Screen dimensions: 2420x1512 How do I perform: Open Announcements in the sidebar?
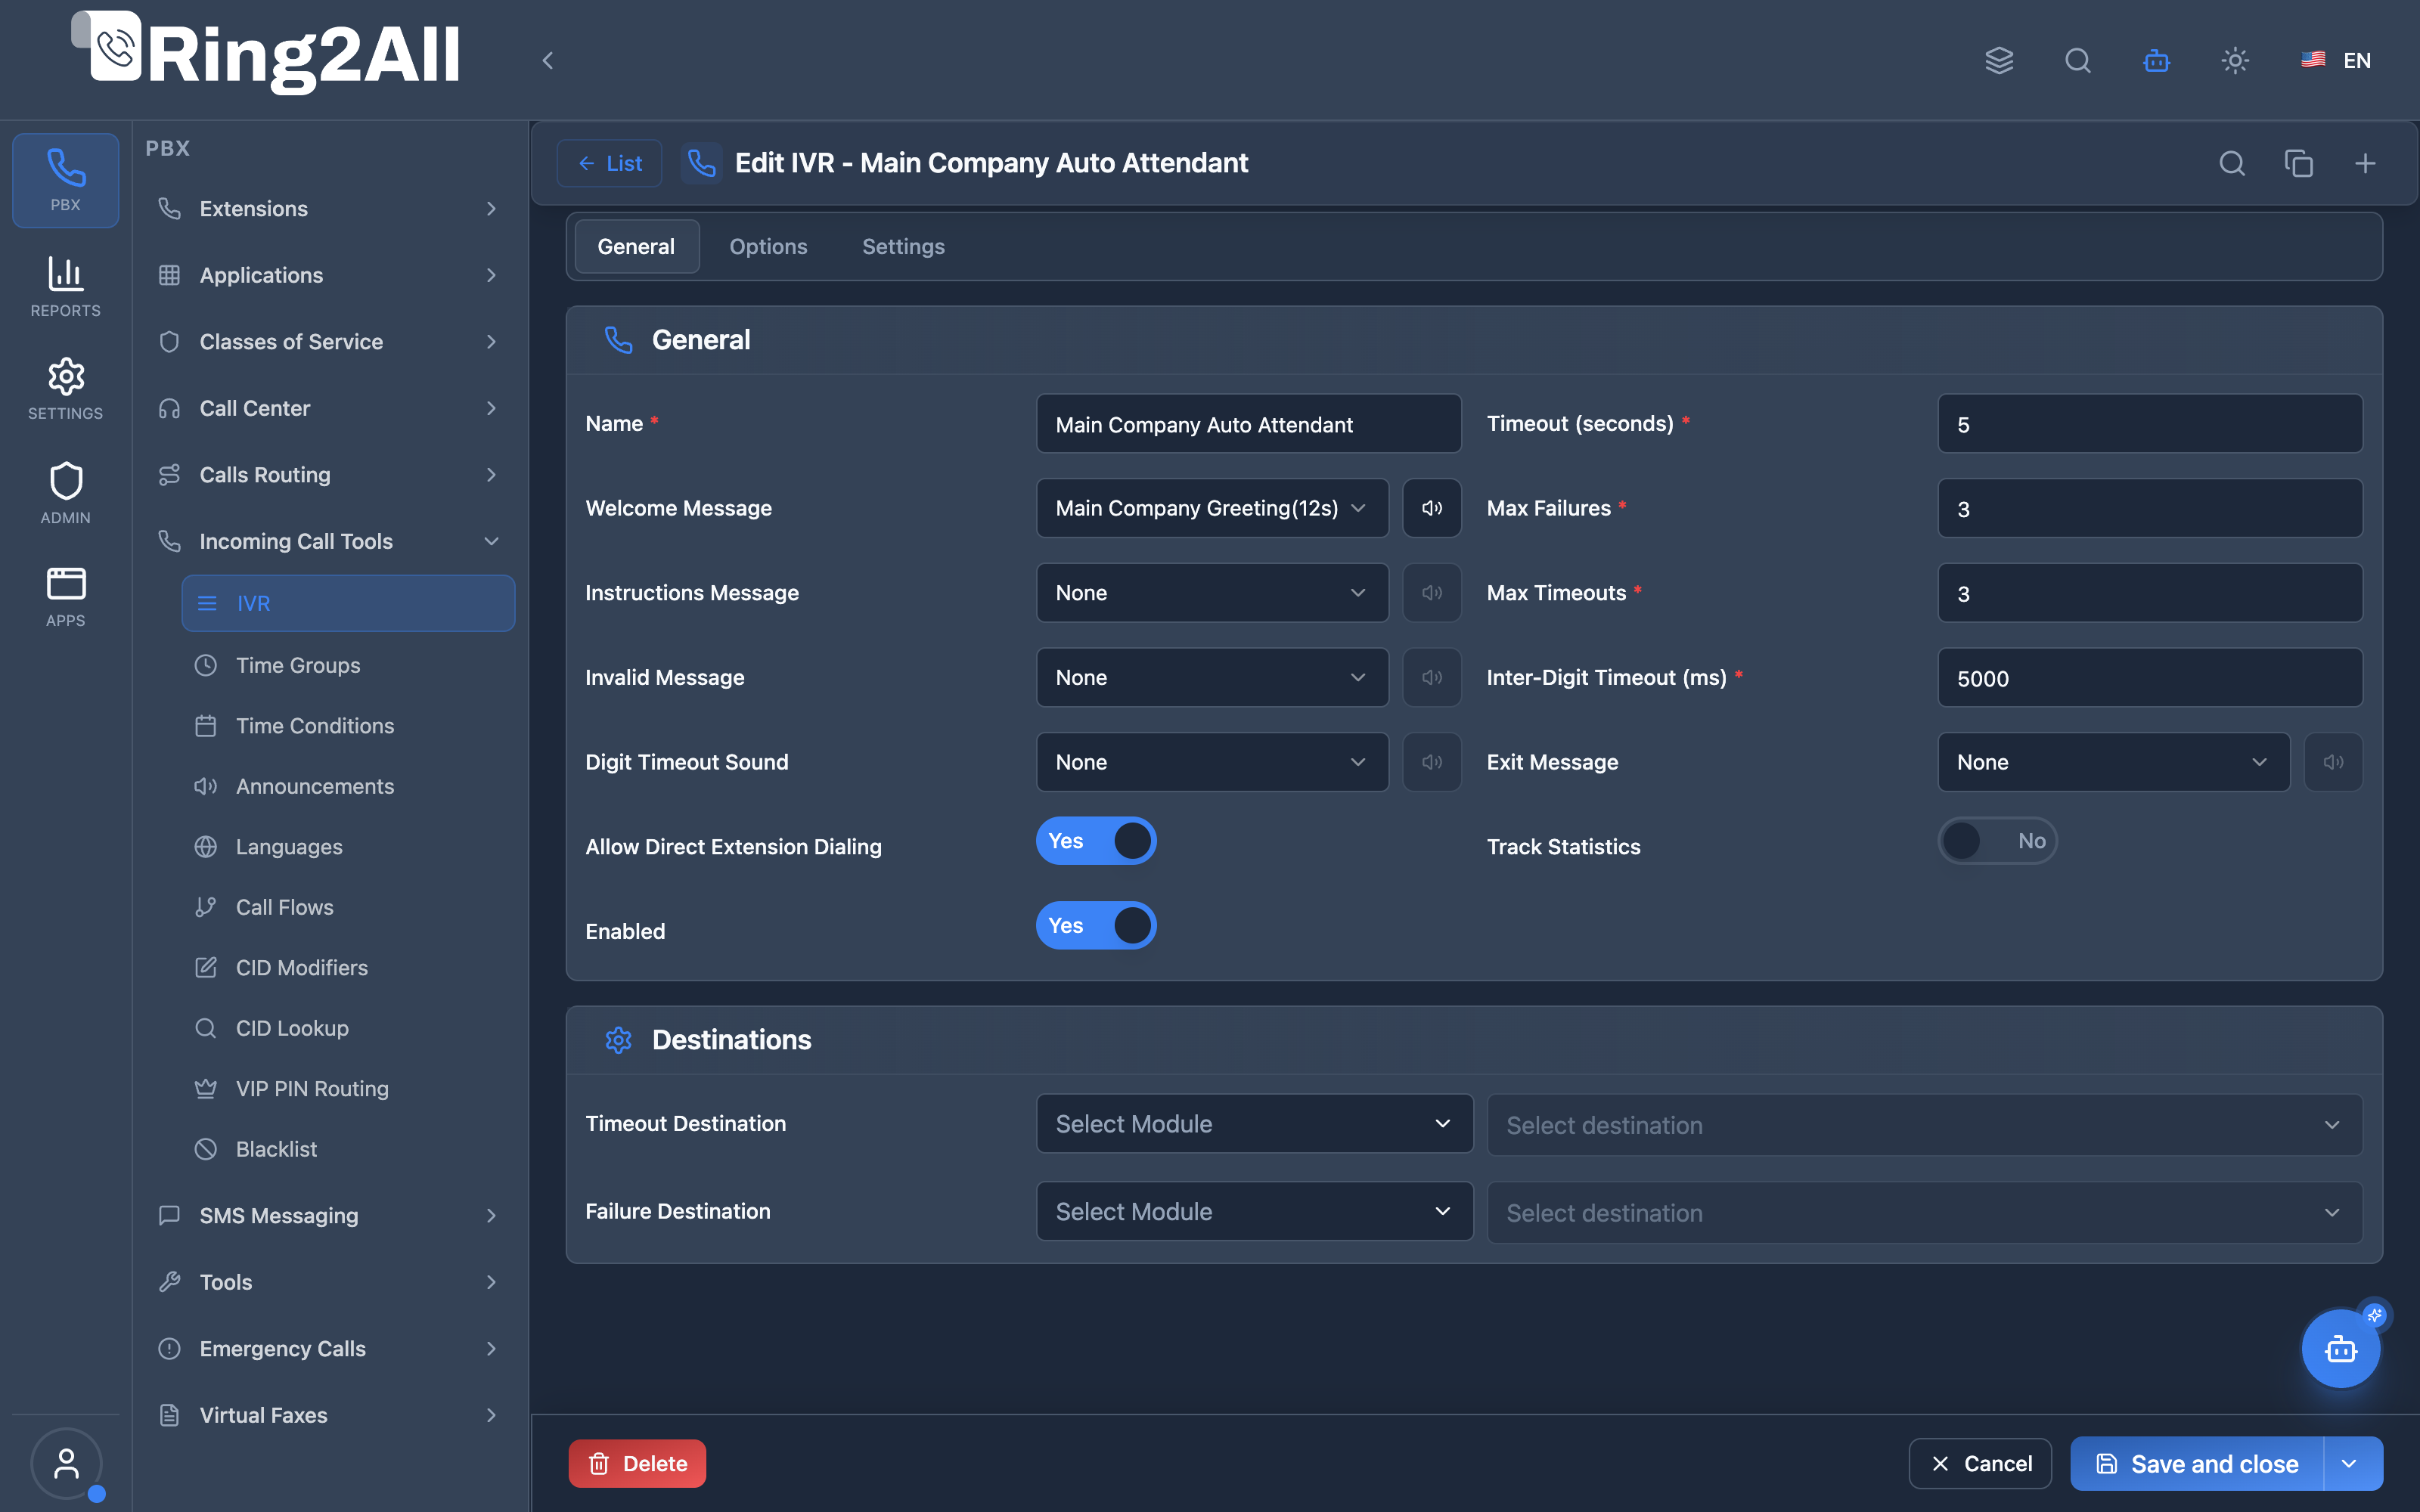coord(348,786)
